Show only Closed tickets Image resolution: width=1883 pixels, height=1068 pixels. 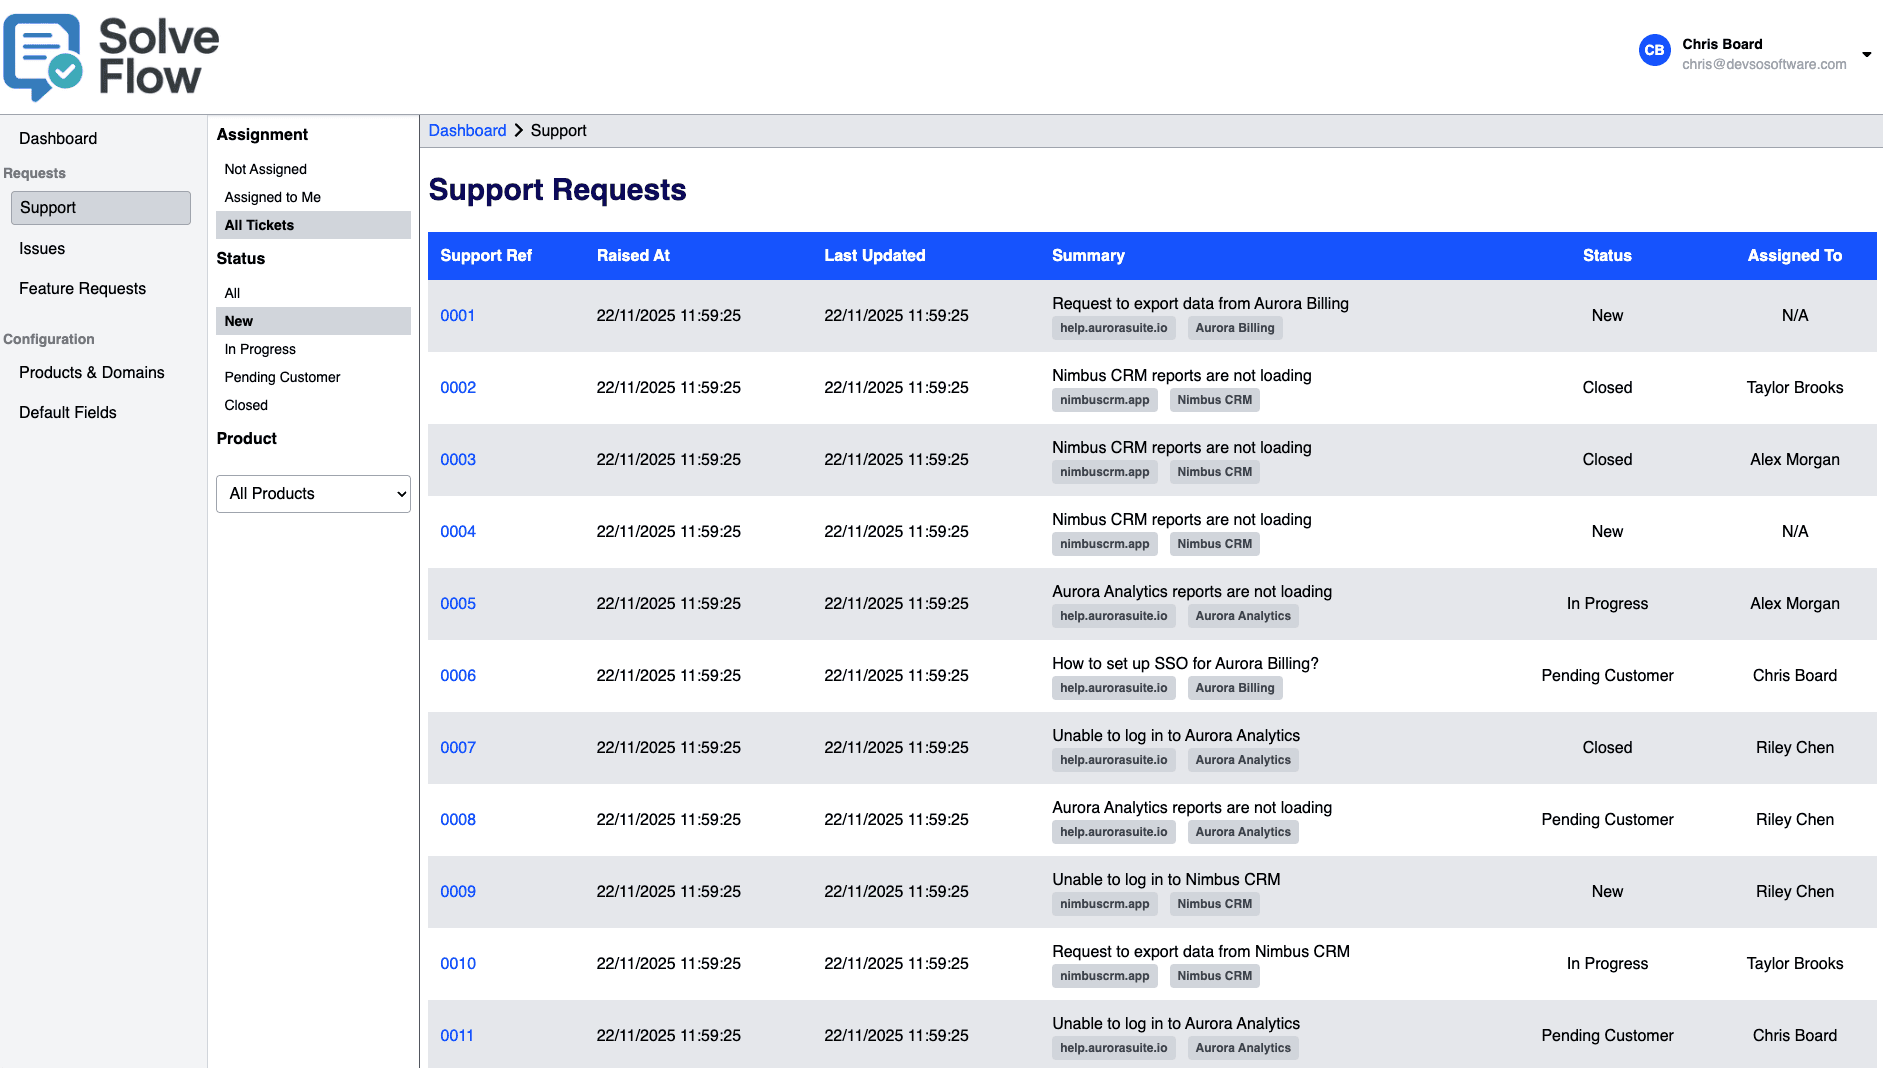tap(245, 405)
